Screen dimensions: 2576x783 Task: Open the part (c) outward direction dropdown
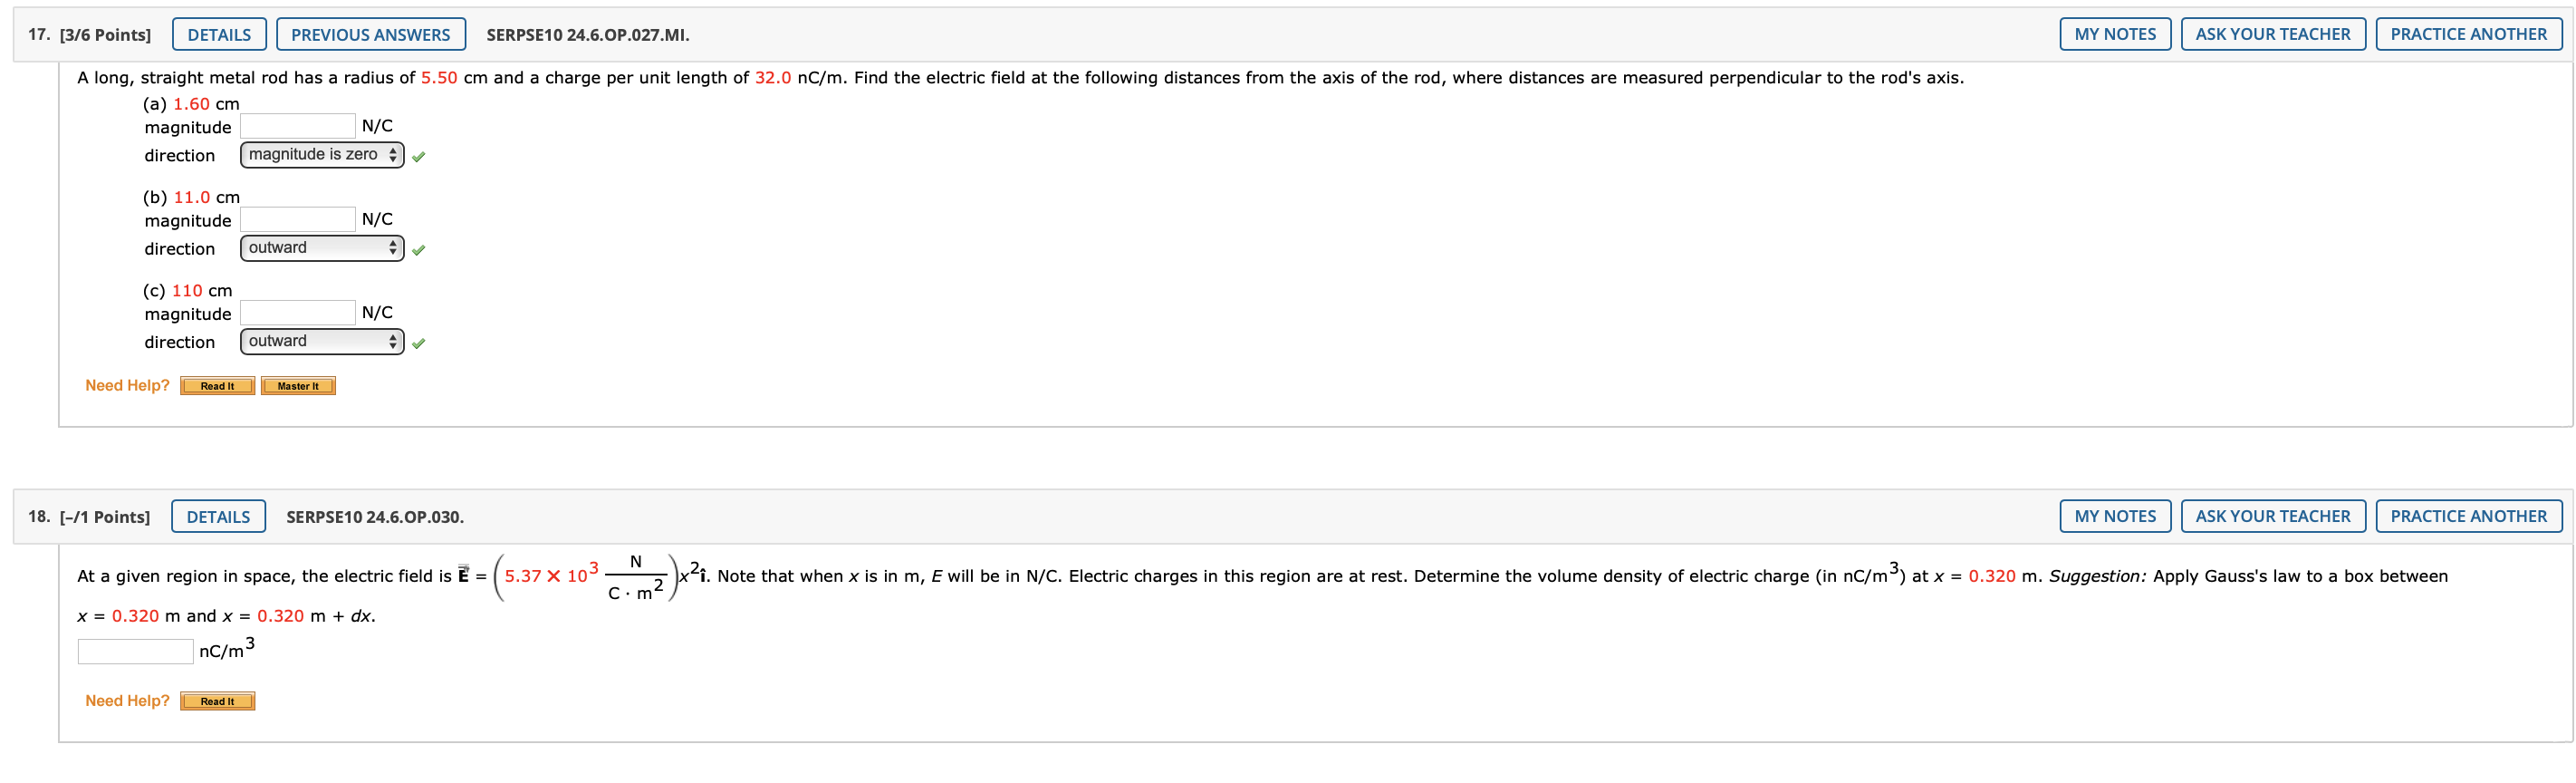coord(322,341)
